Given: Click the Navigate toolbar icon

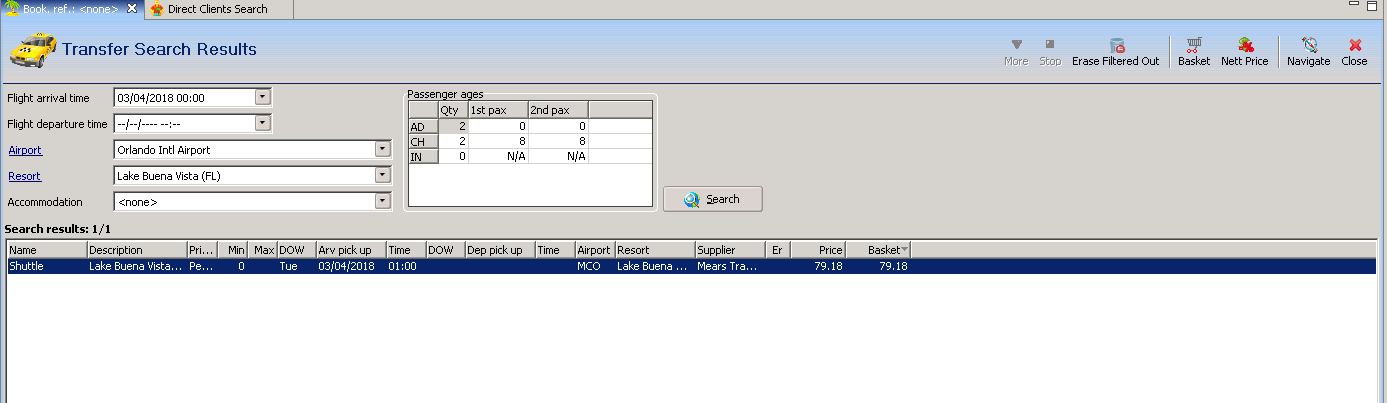Looking at the screenshot, I should 1309,52.
